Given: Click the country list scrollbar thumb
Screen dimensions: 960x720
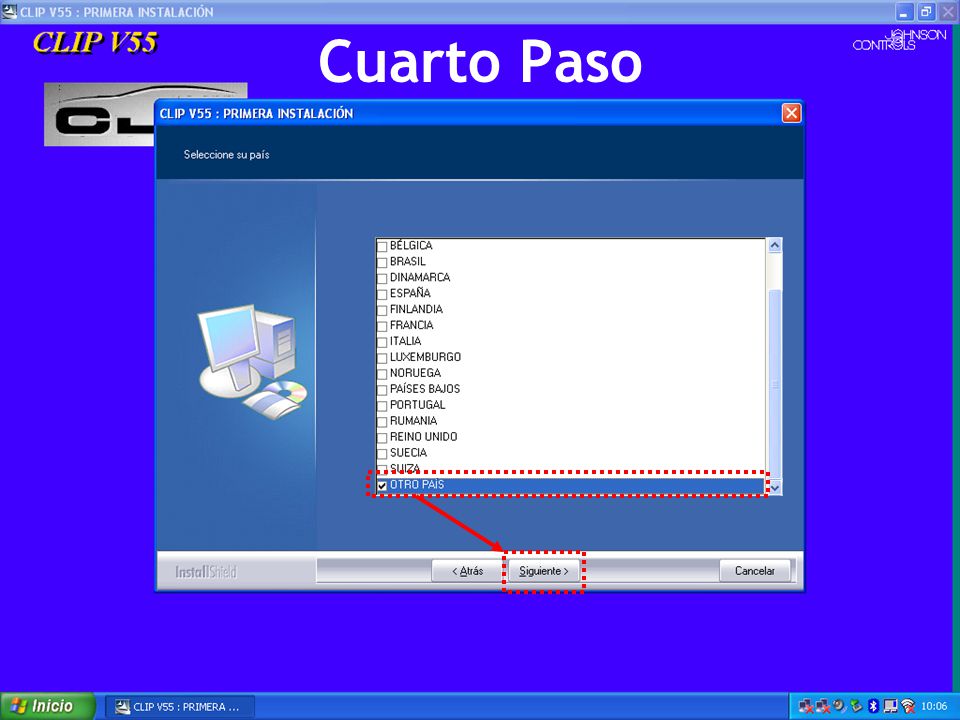Looking at the screenshot, I should pyautogui.click(x=774, y=384).
